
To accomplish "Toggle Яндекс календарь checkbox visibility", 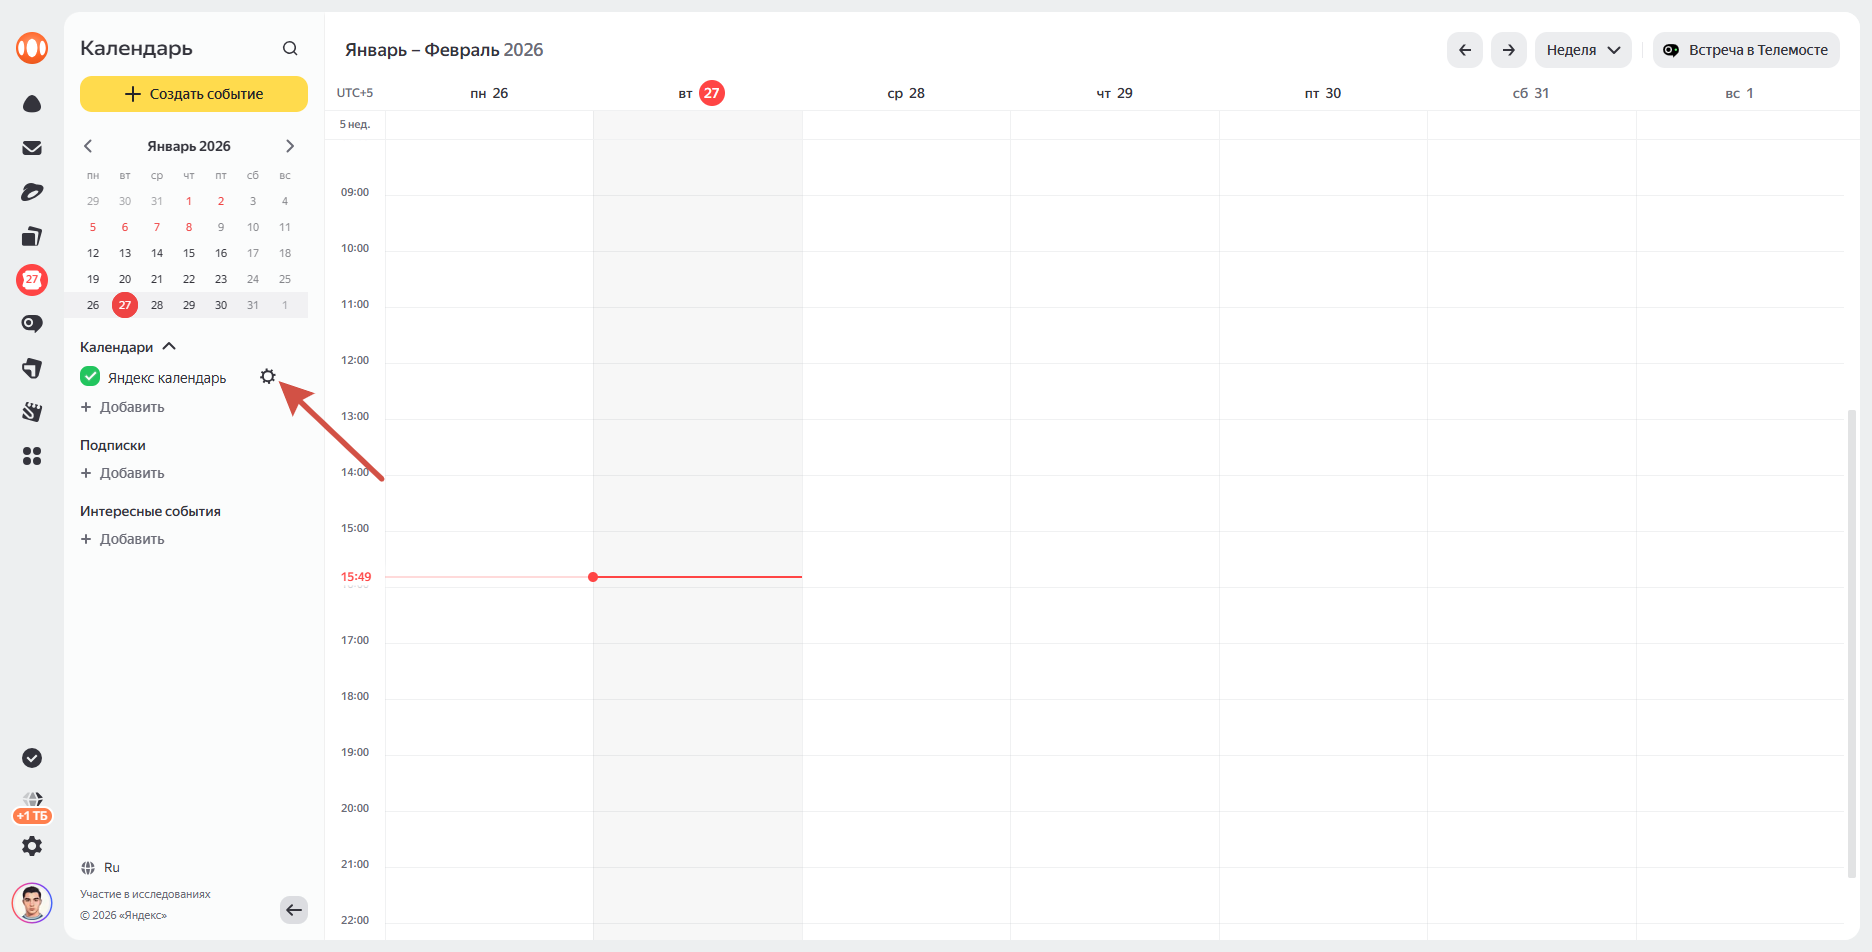I will point(90,377).
